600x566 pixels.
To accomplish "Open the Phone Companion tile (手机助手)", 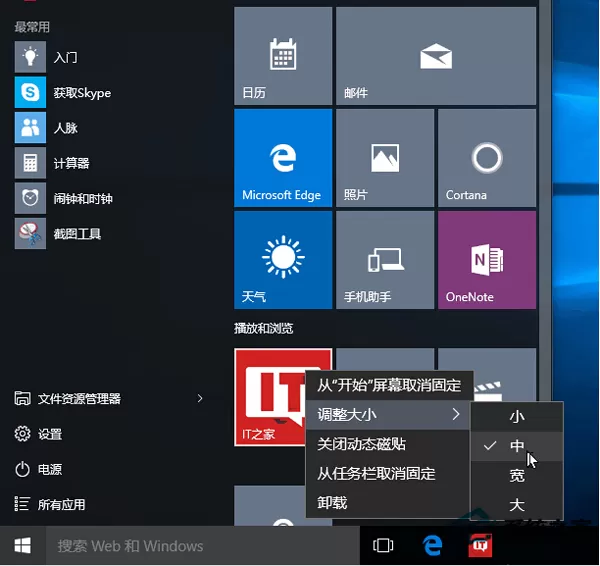I will [385, 260].
